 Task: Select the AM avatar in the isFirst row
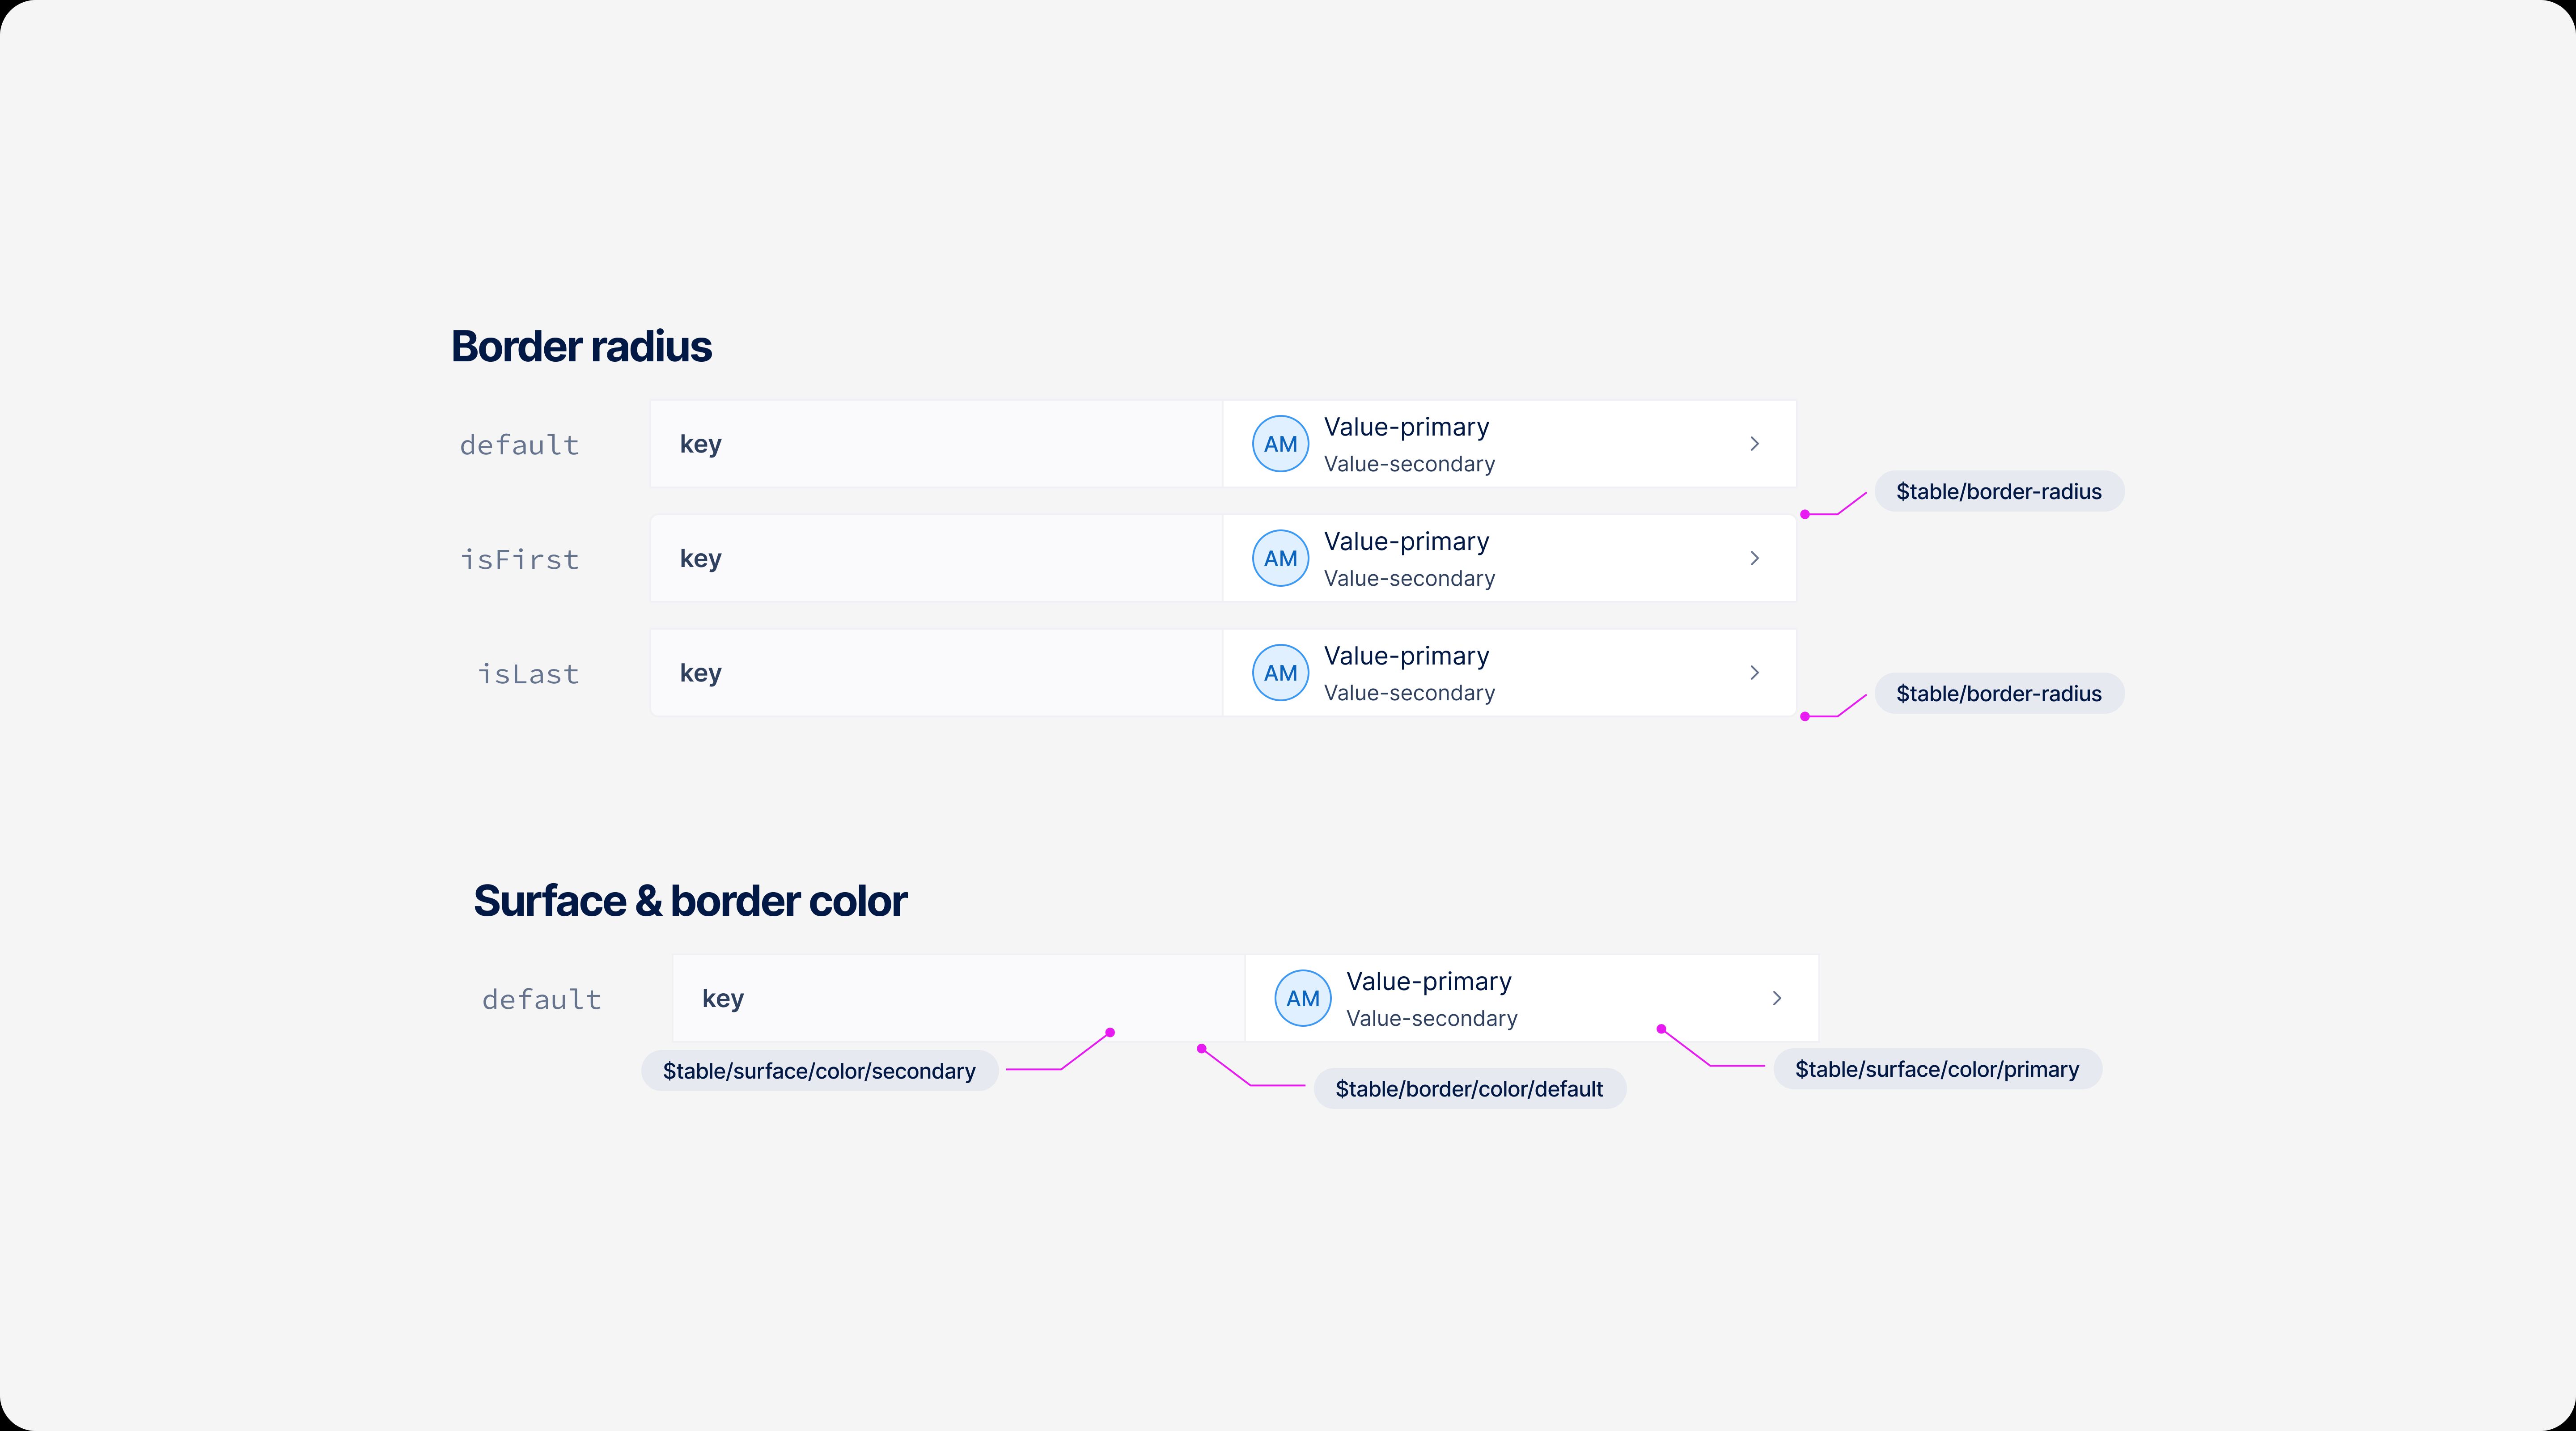coord(1281,558)
